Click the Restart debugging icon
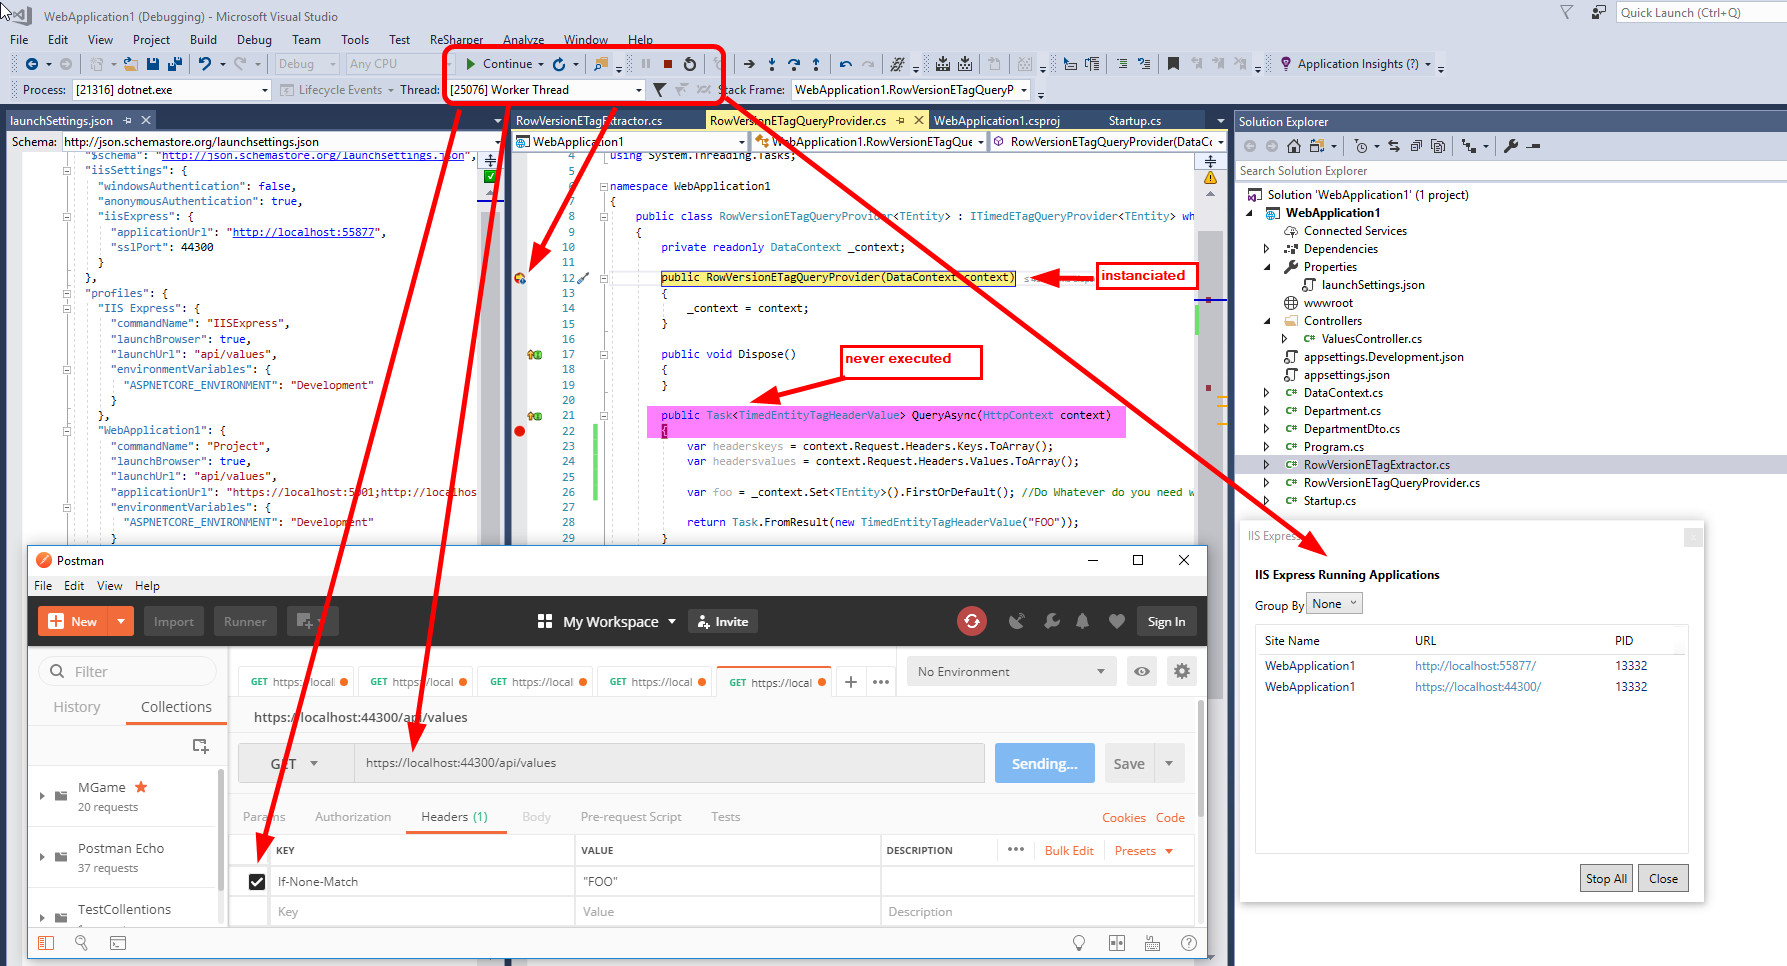Viewport: 1787px width, 966px height. 689,63
